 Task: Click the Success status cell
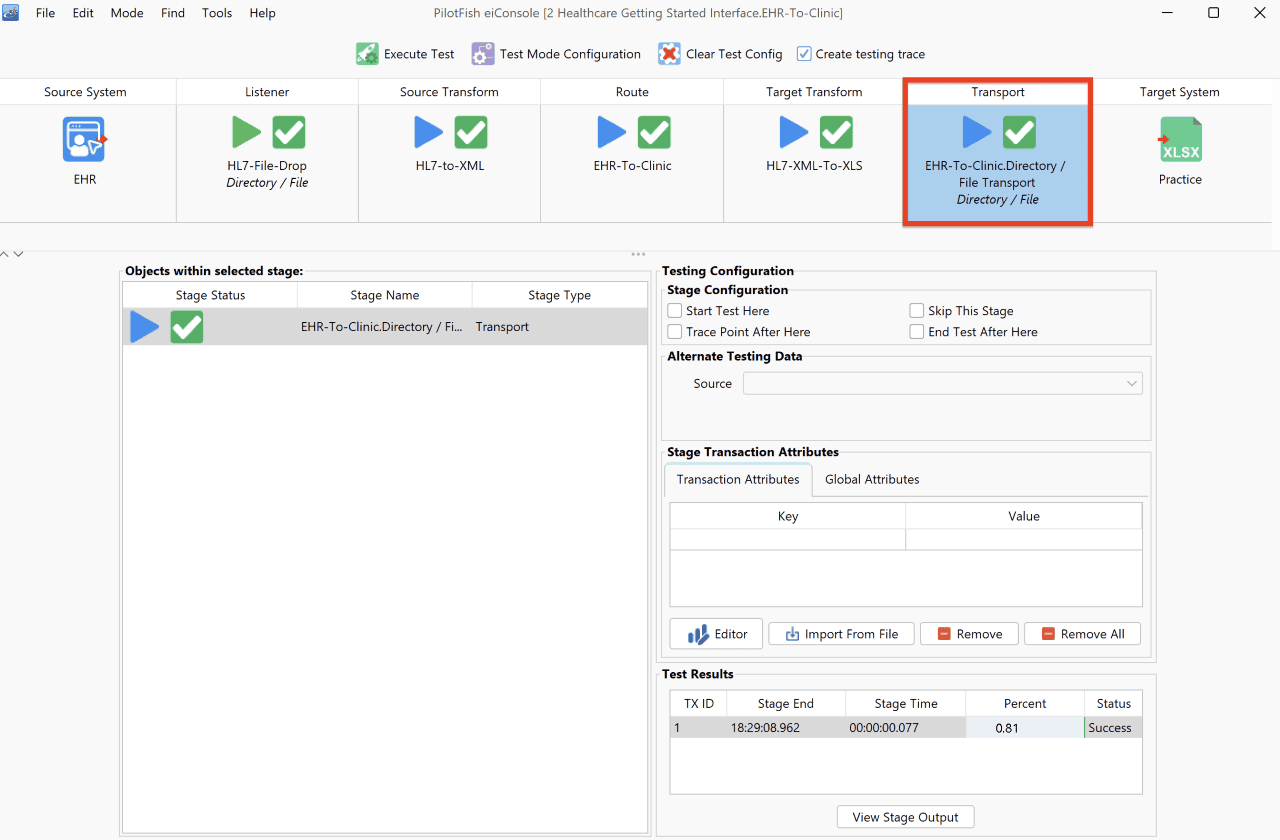(1113, 728)
